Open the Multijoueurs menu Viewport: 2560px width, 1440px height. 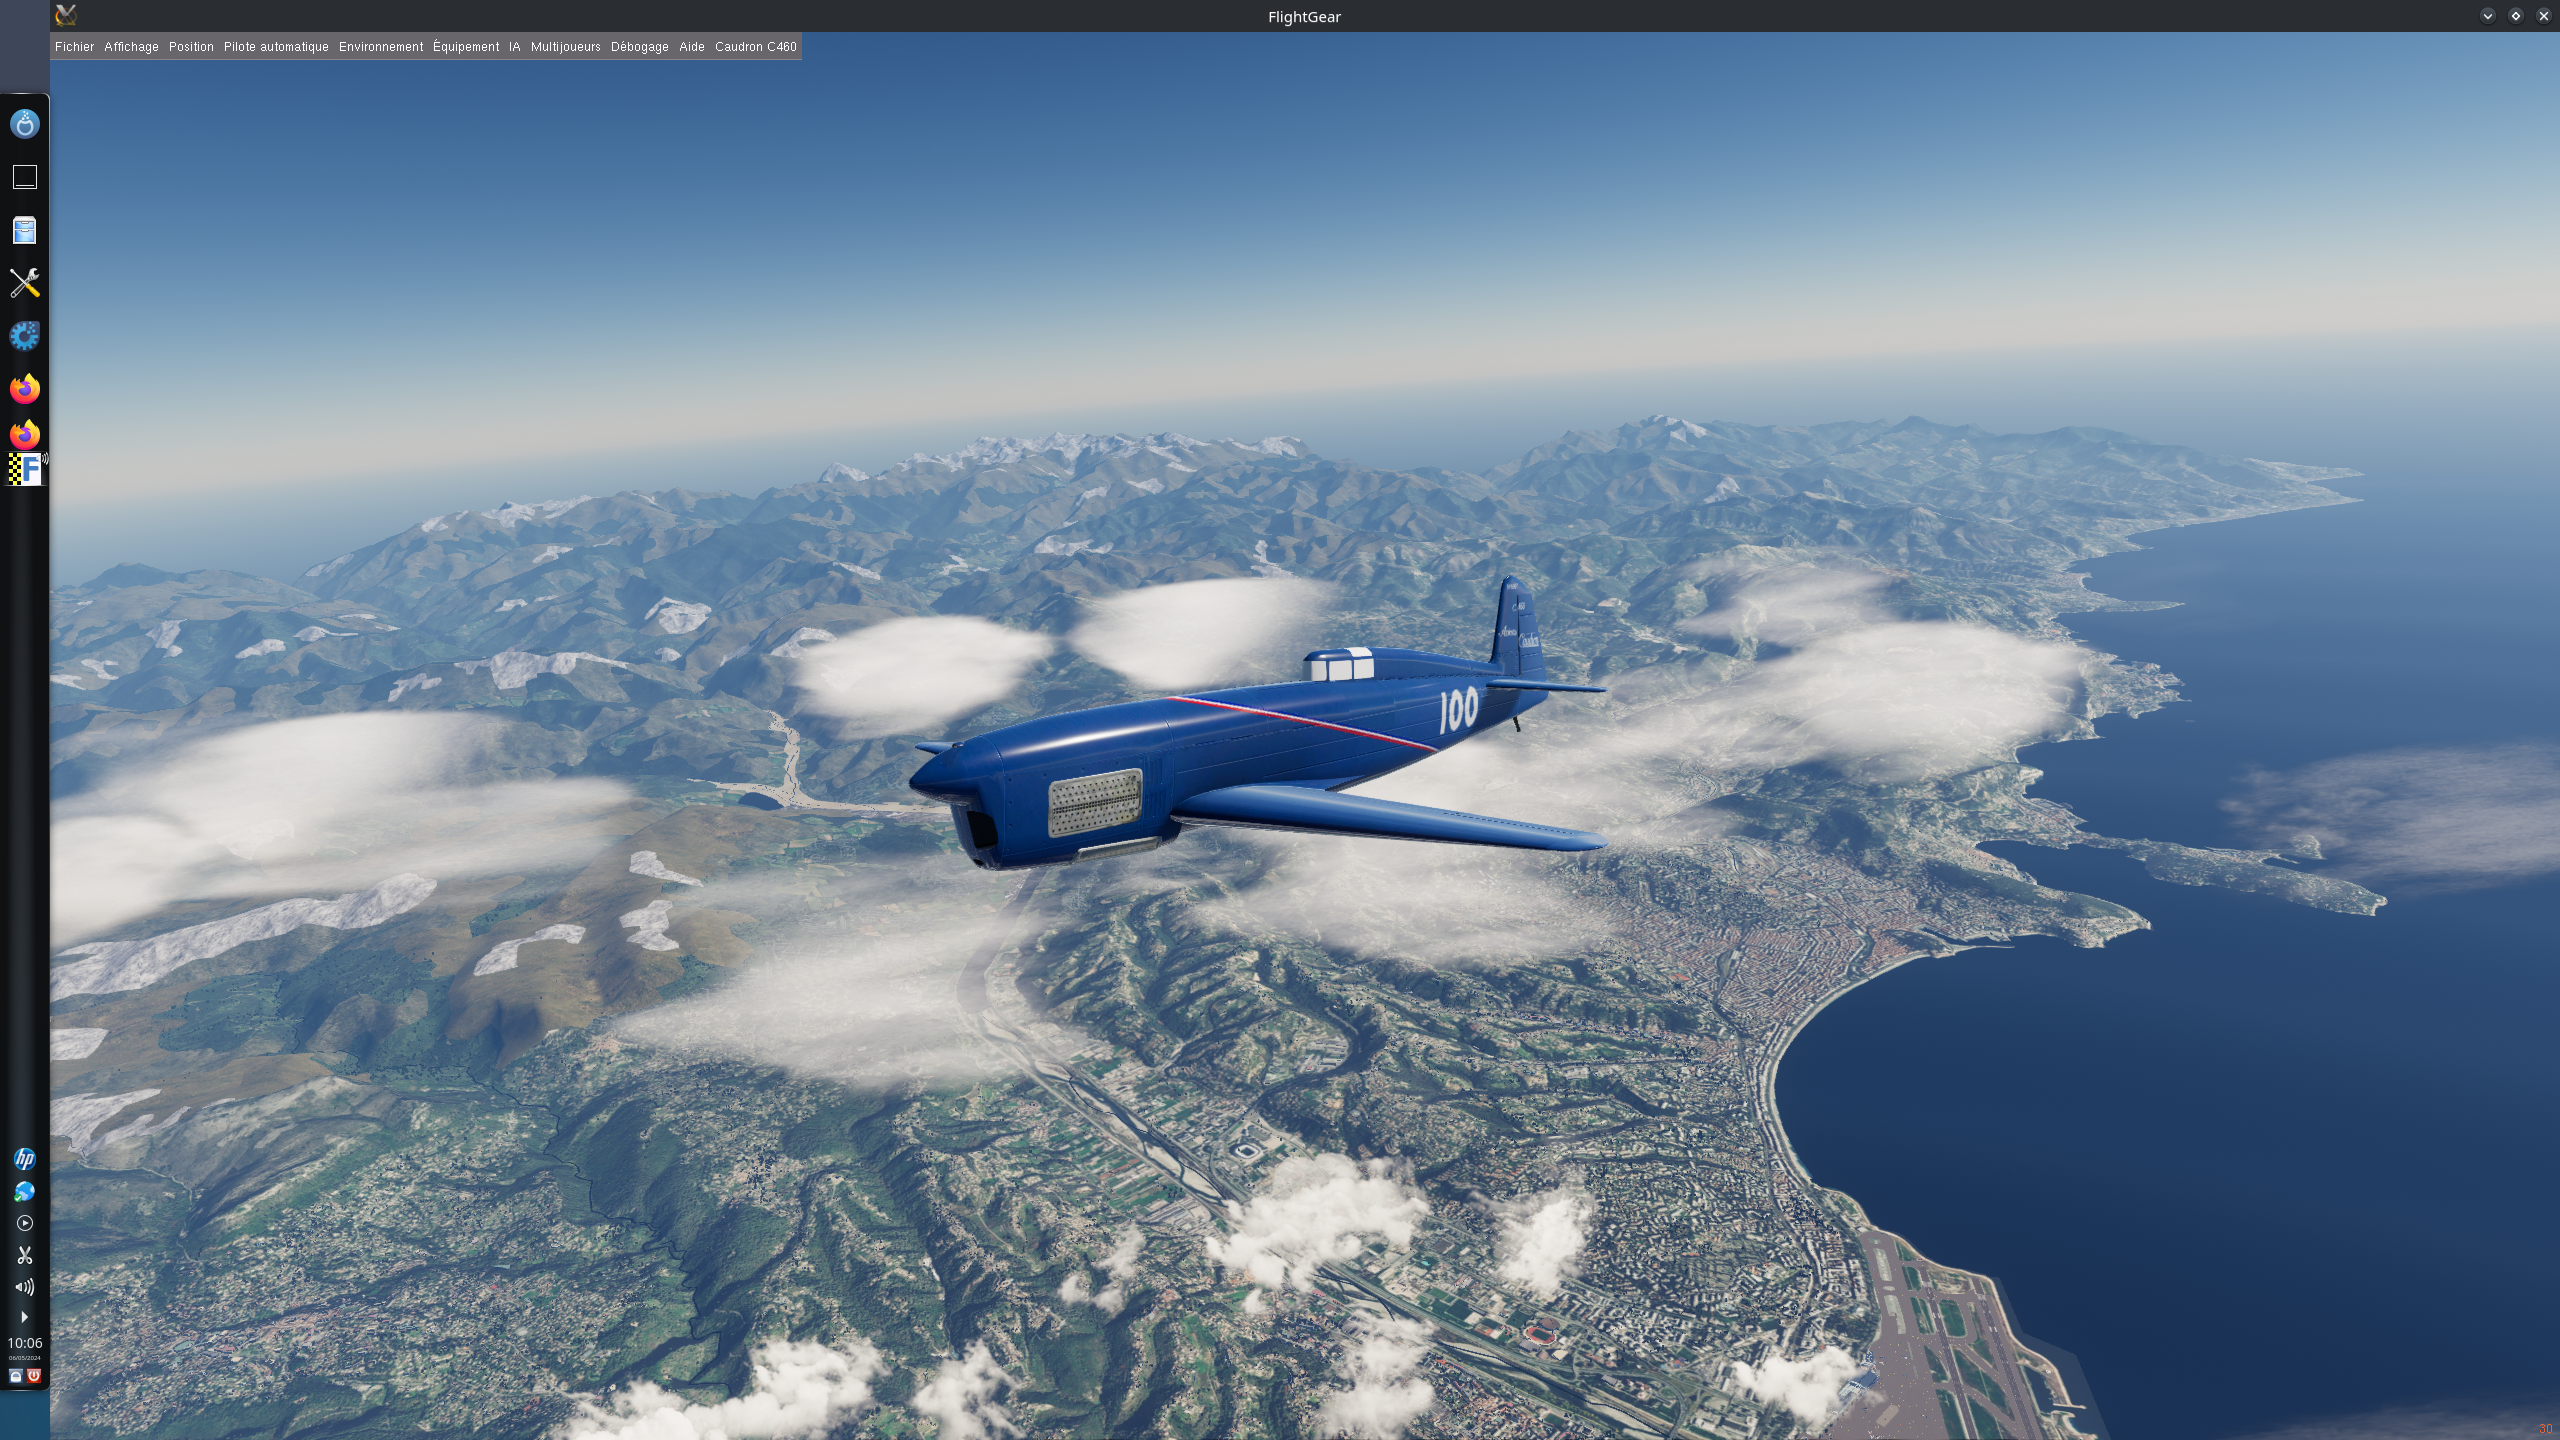565,47
